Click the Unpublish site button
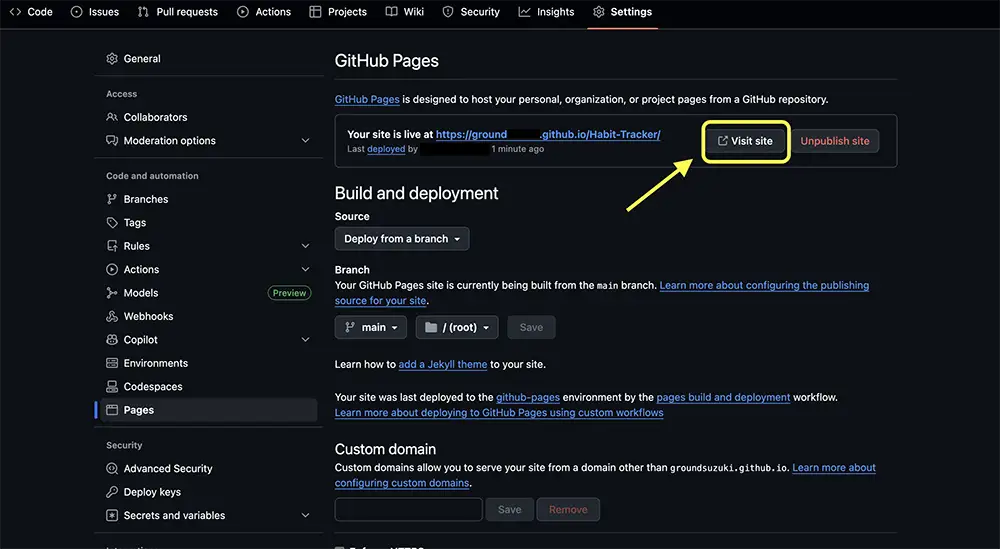This screenshot has width=1000, height=549. (x=835, y=141)
